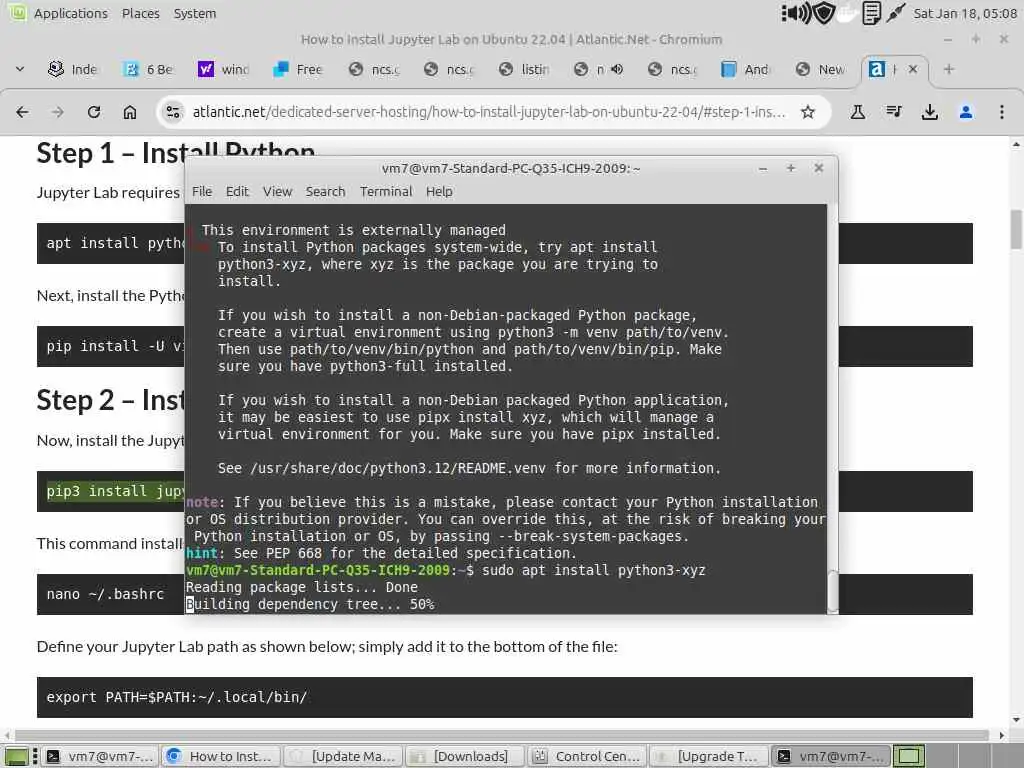Open the Chromium downloads icon

coord(929,112)
